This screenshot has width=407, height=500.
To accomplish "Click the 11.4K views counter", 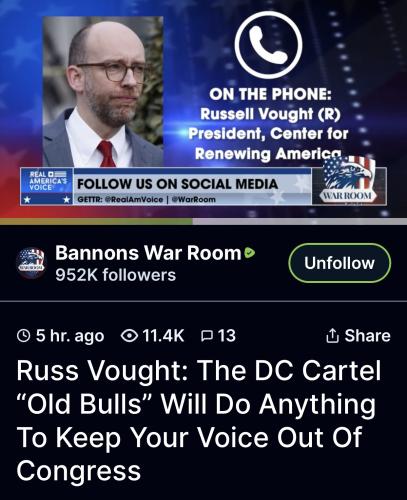I will coord(163,336).
